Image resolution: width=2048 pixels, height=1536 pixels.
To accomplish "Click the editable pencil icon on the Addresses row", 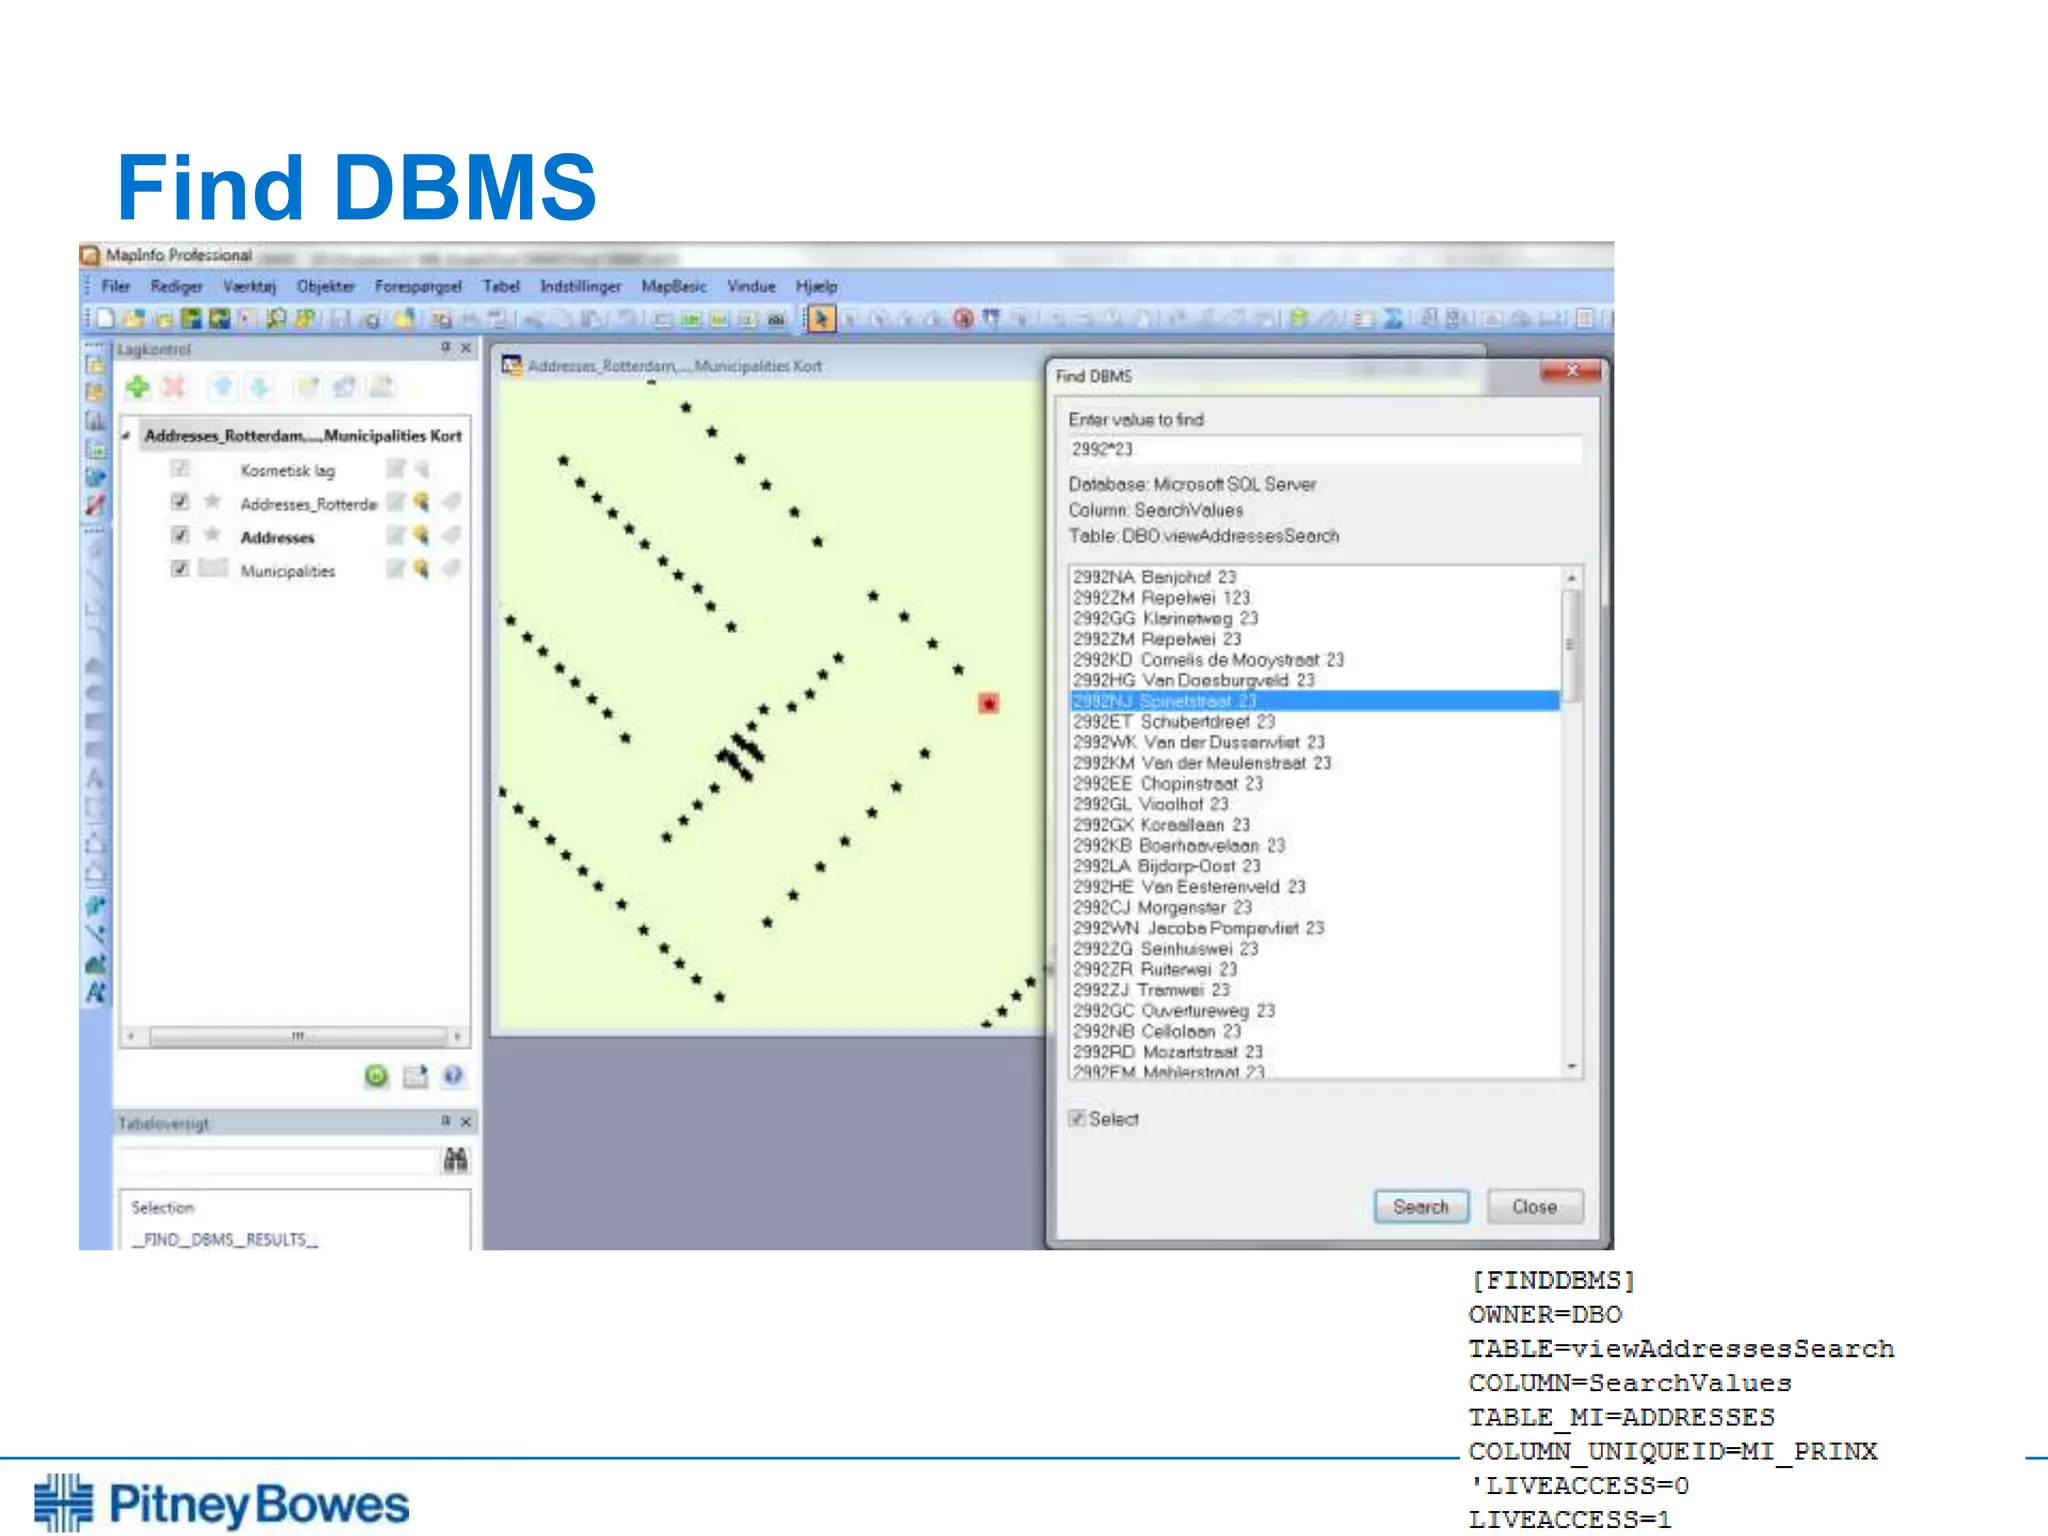I will (x=396, y=536).
